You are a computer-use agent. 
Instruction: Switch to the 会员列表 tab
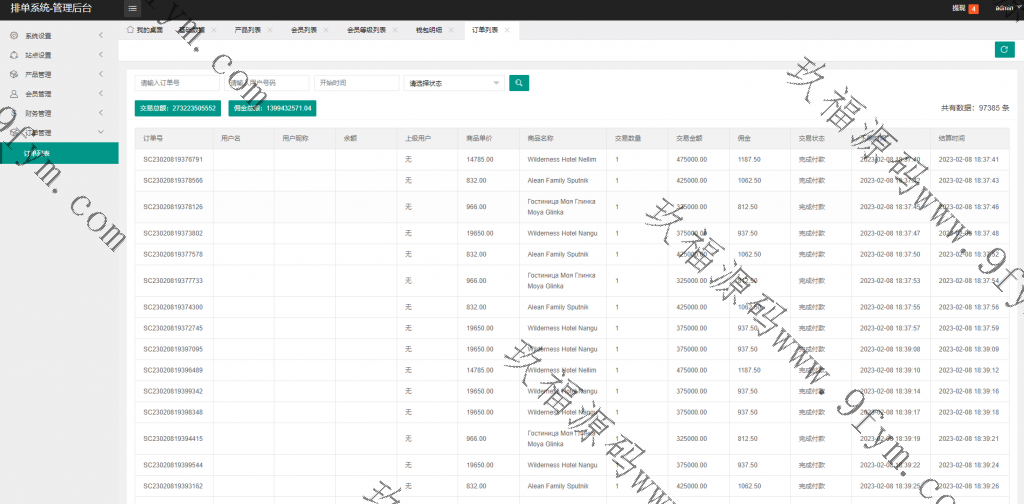[303, 30]
